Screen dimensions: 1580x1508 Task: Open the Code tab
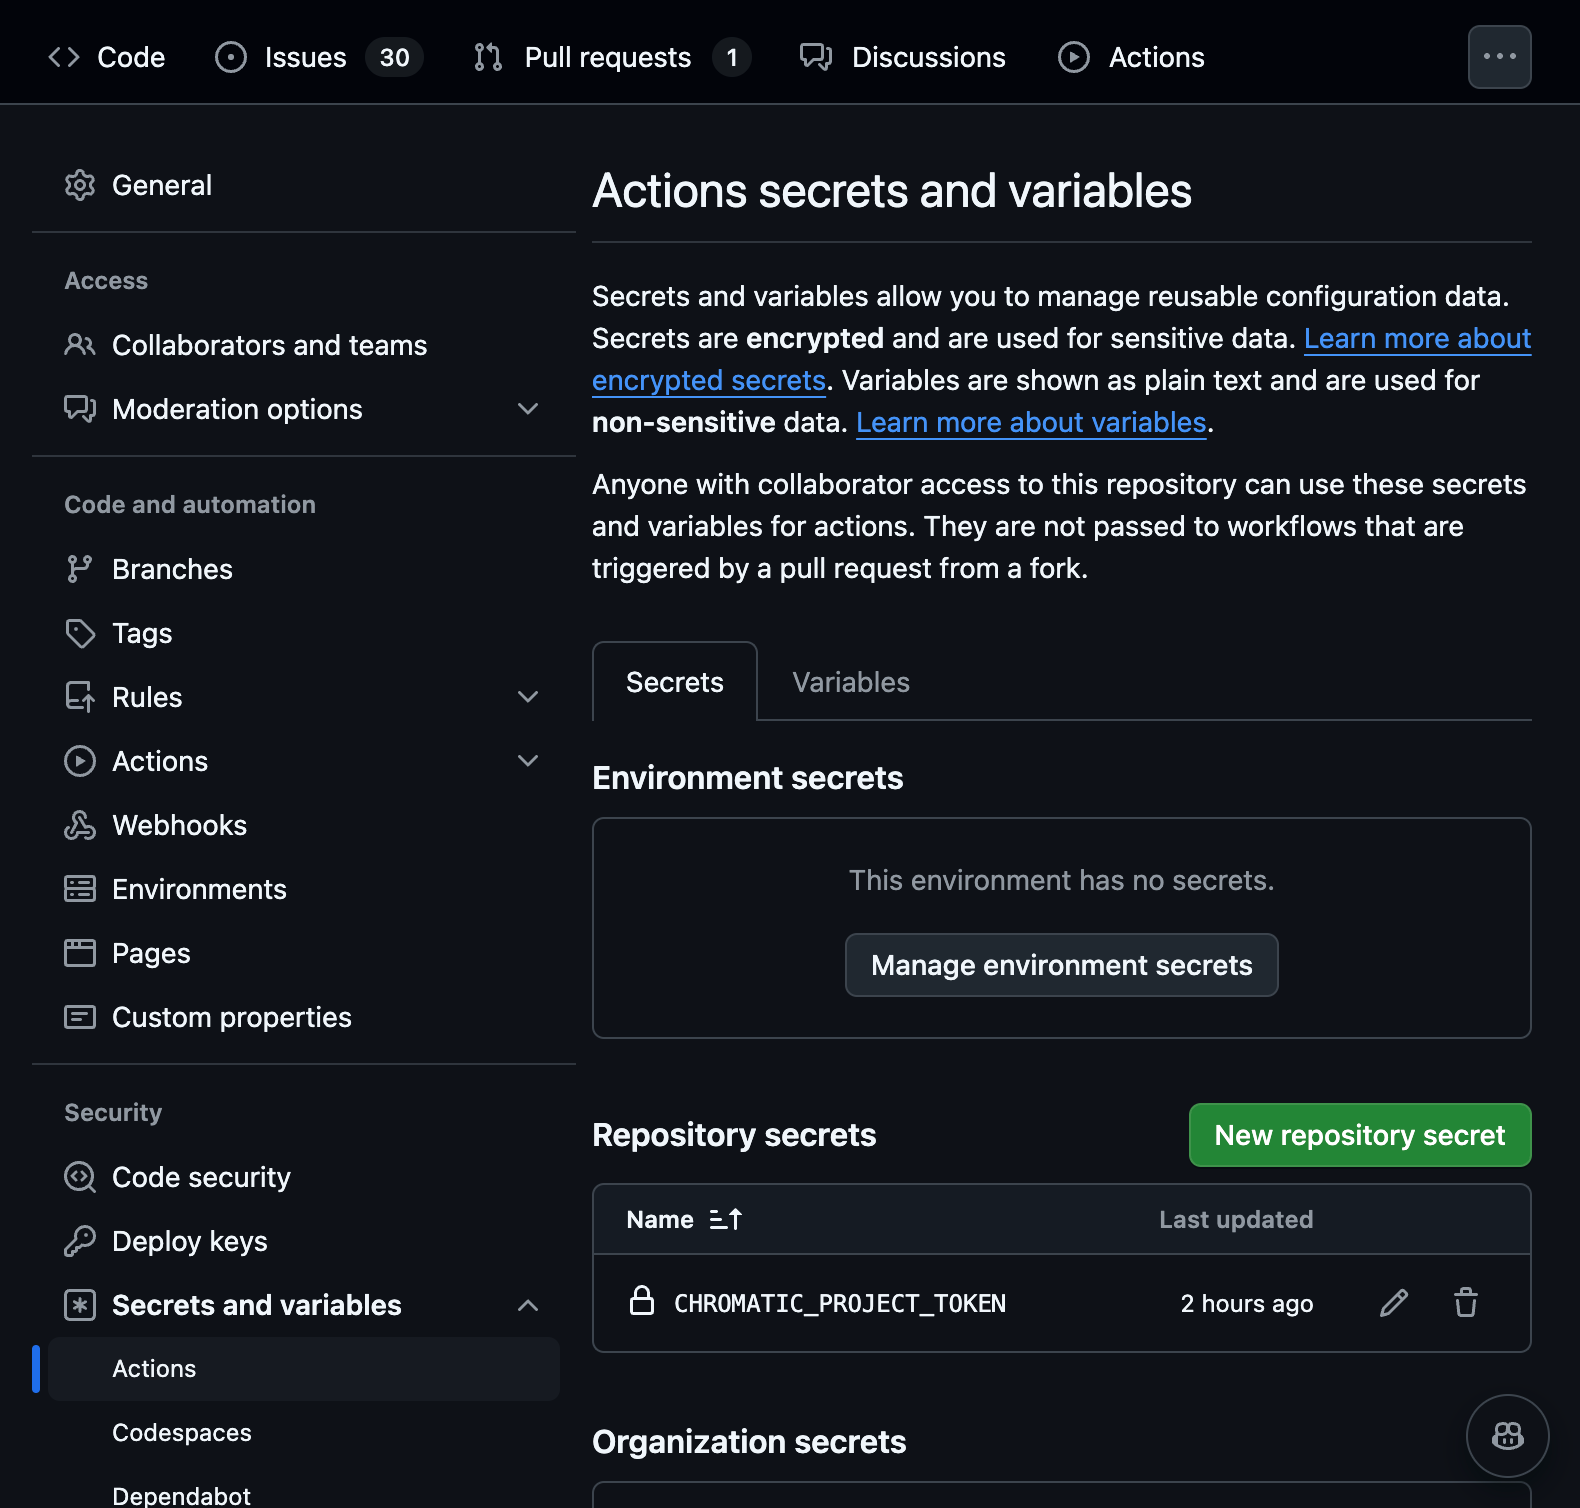107,57
